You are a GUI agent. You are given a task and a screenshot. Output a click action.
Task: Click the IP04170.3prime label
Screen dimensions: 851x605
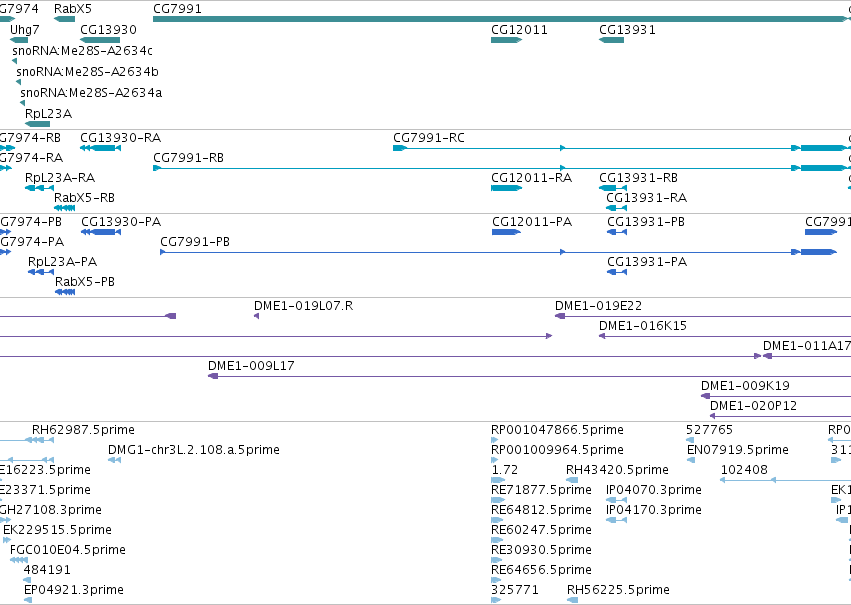[654, 511]
